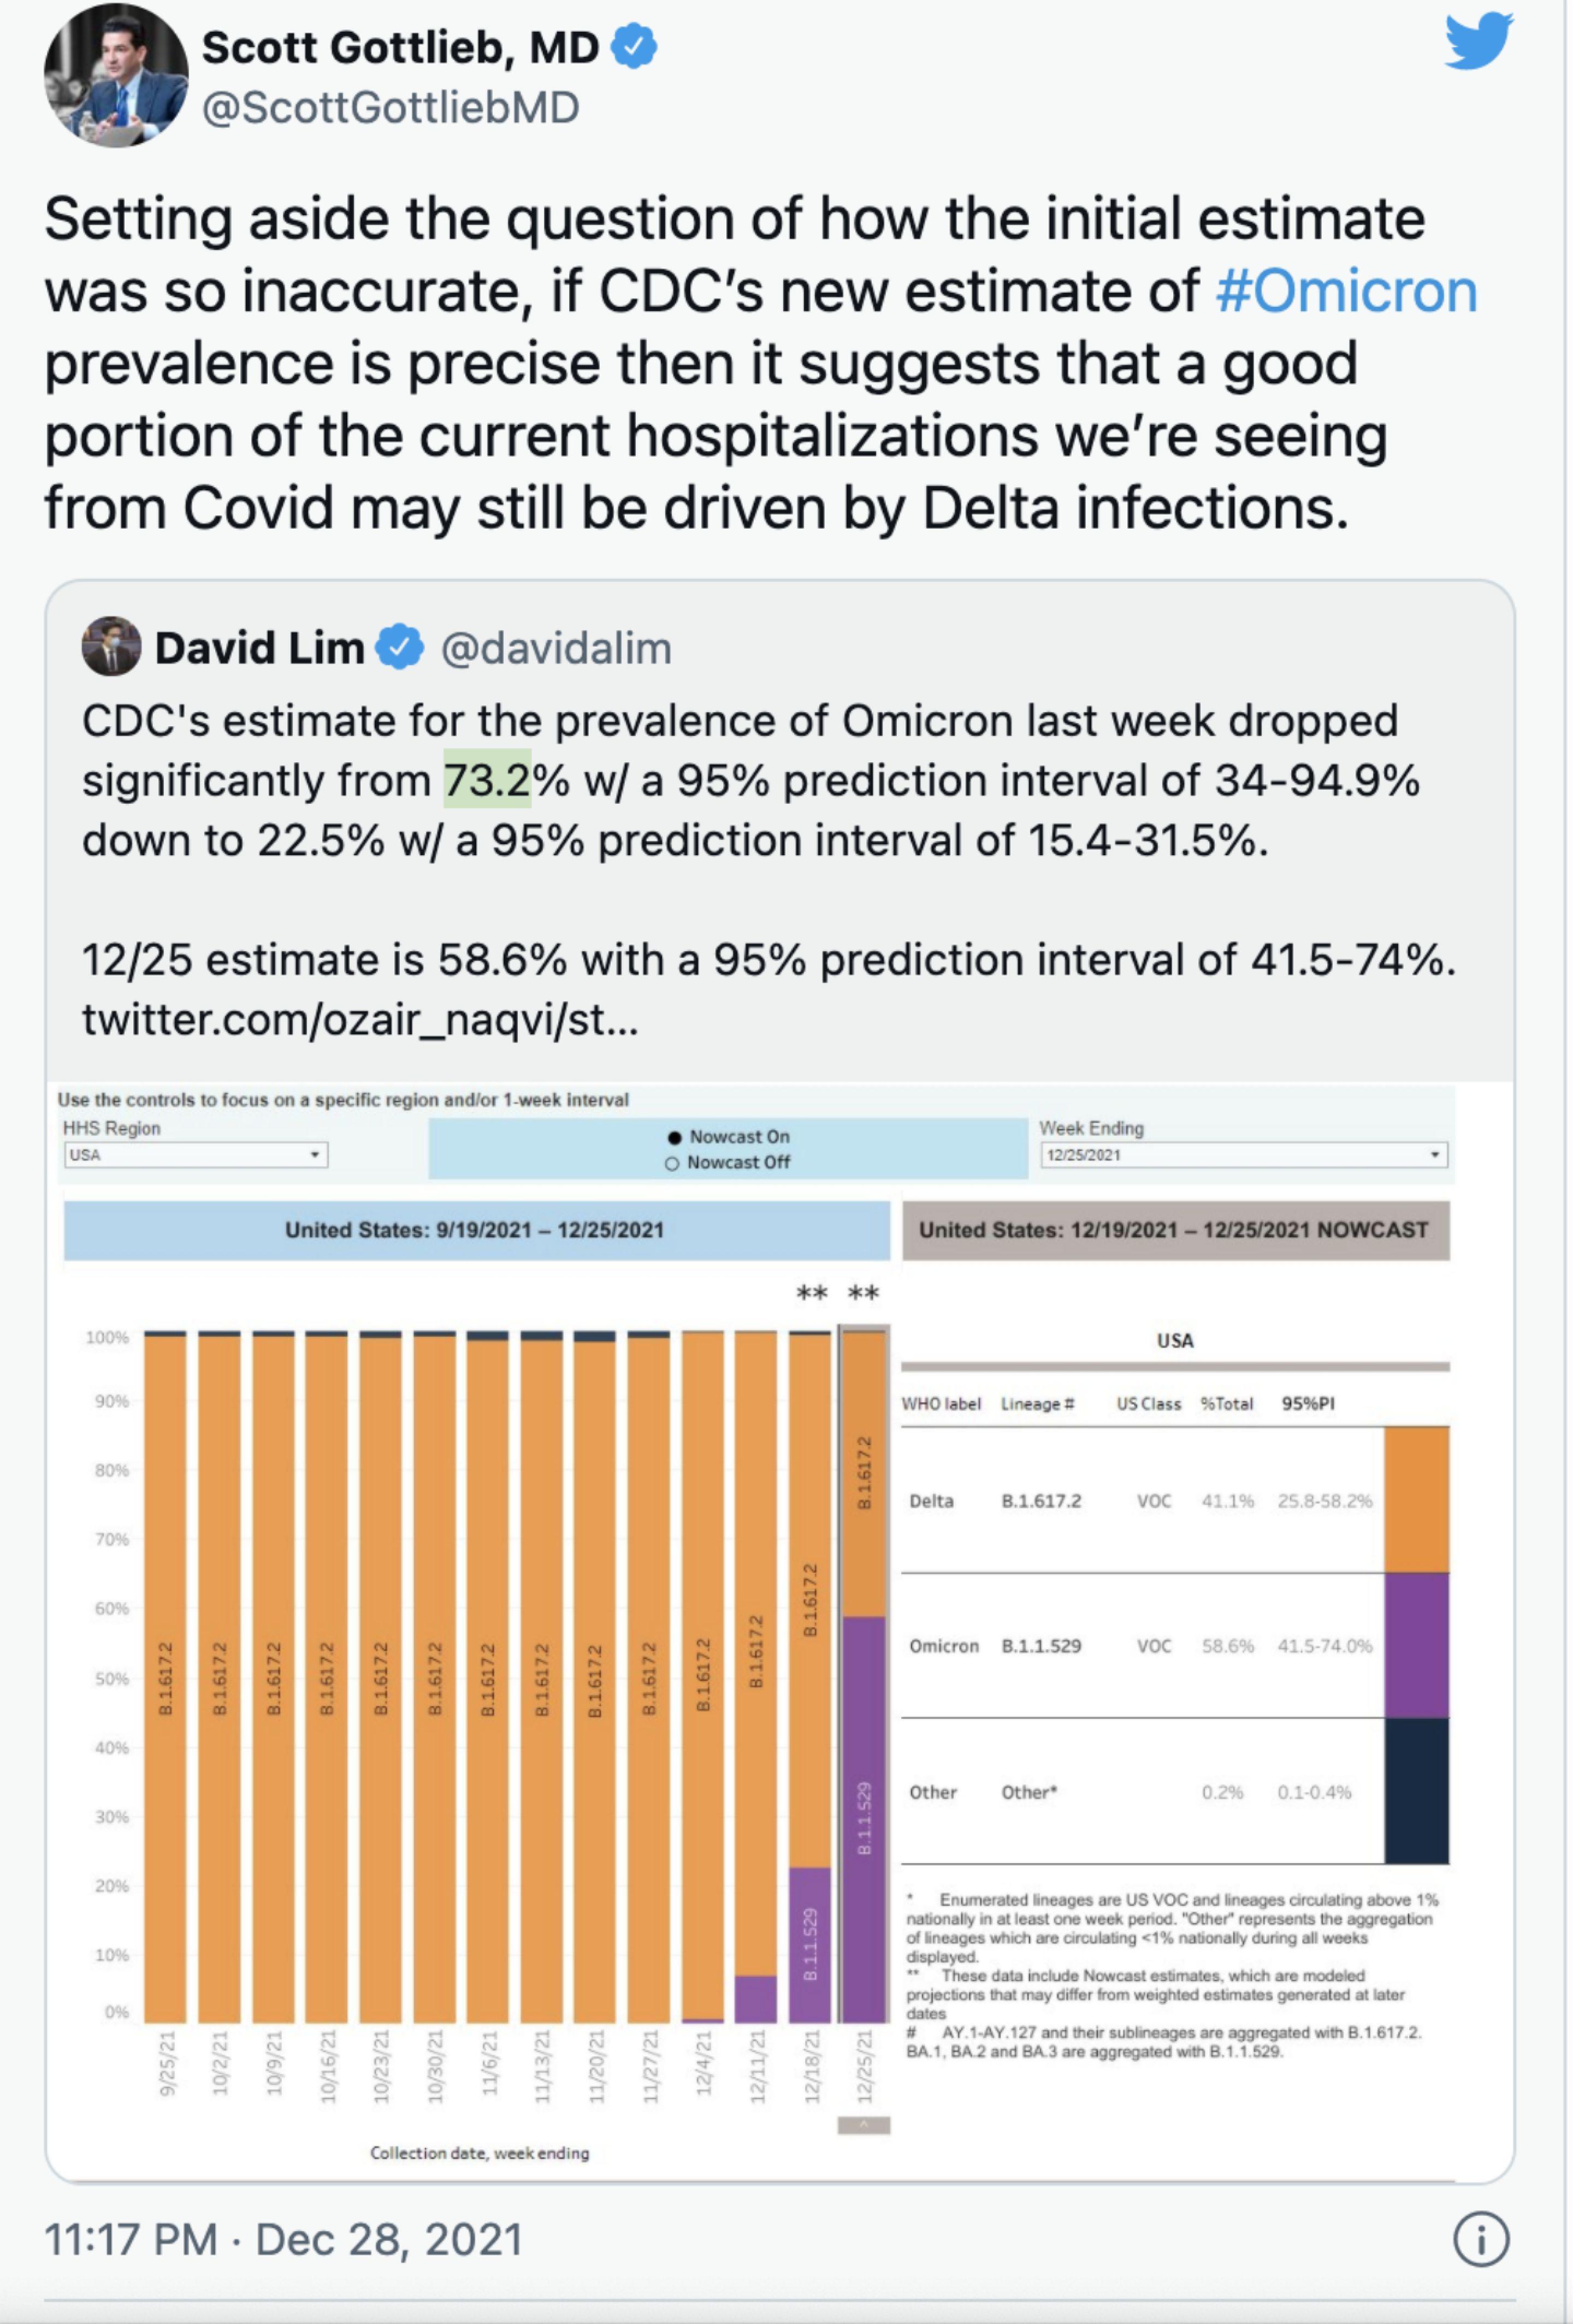Select the Nowcast On radio button
Viewport: 1573px width, 2324px height.
pyautogui.click(x=675, y=1137)
